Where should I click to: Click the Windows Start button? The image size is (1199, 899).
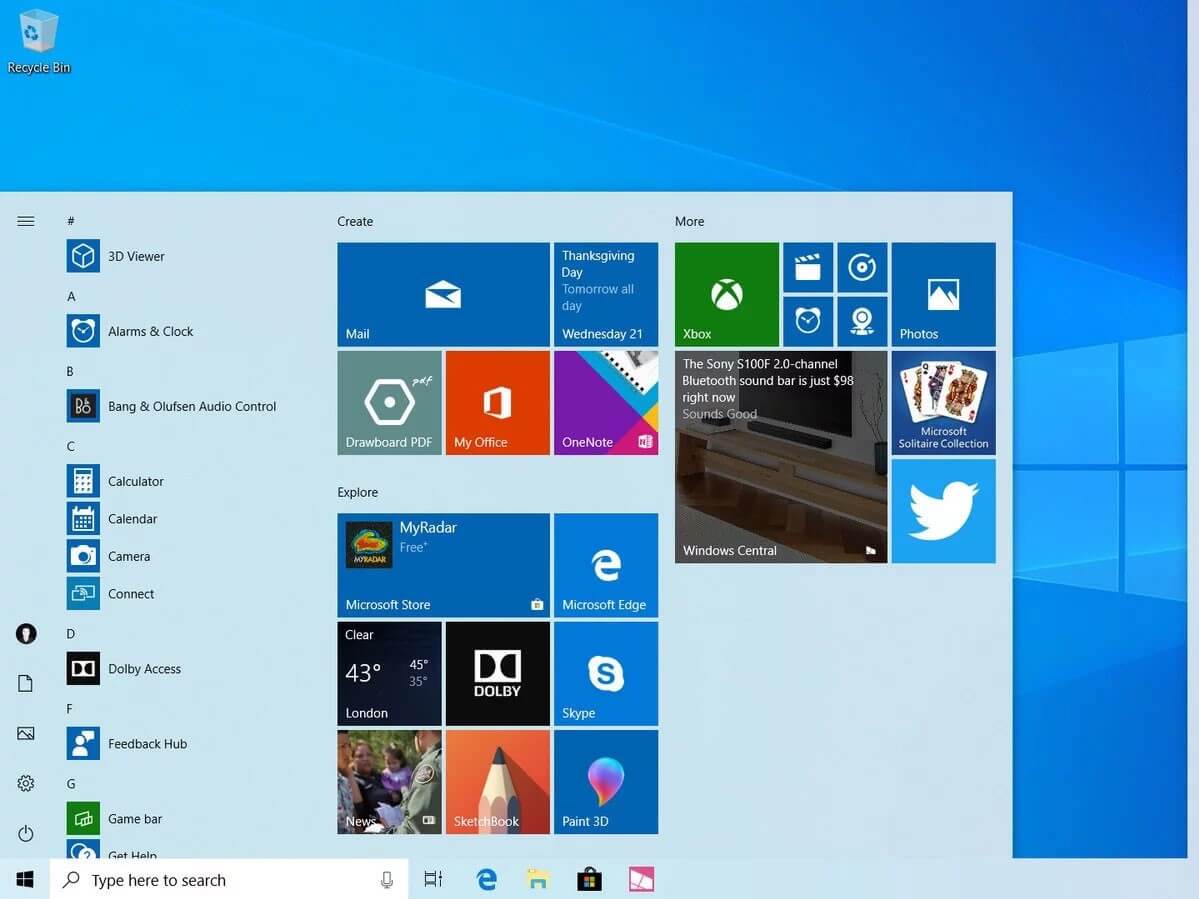[x=24, y=879]
